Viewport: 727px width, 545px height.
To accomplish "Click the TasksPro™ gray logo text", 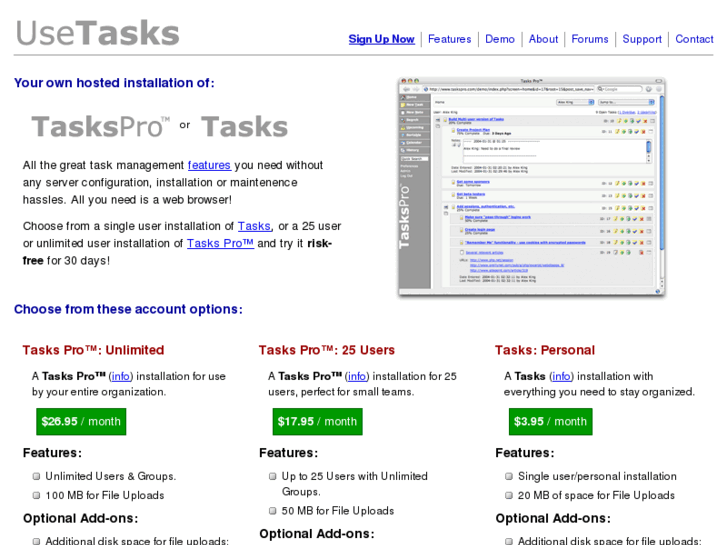I will tap(100, 127).
